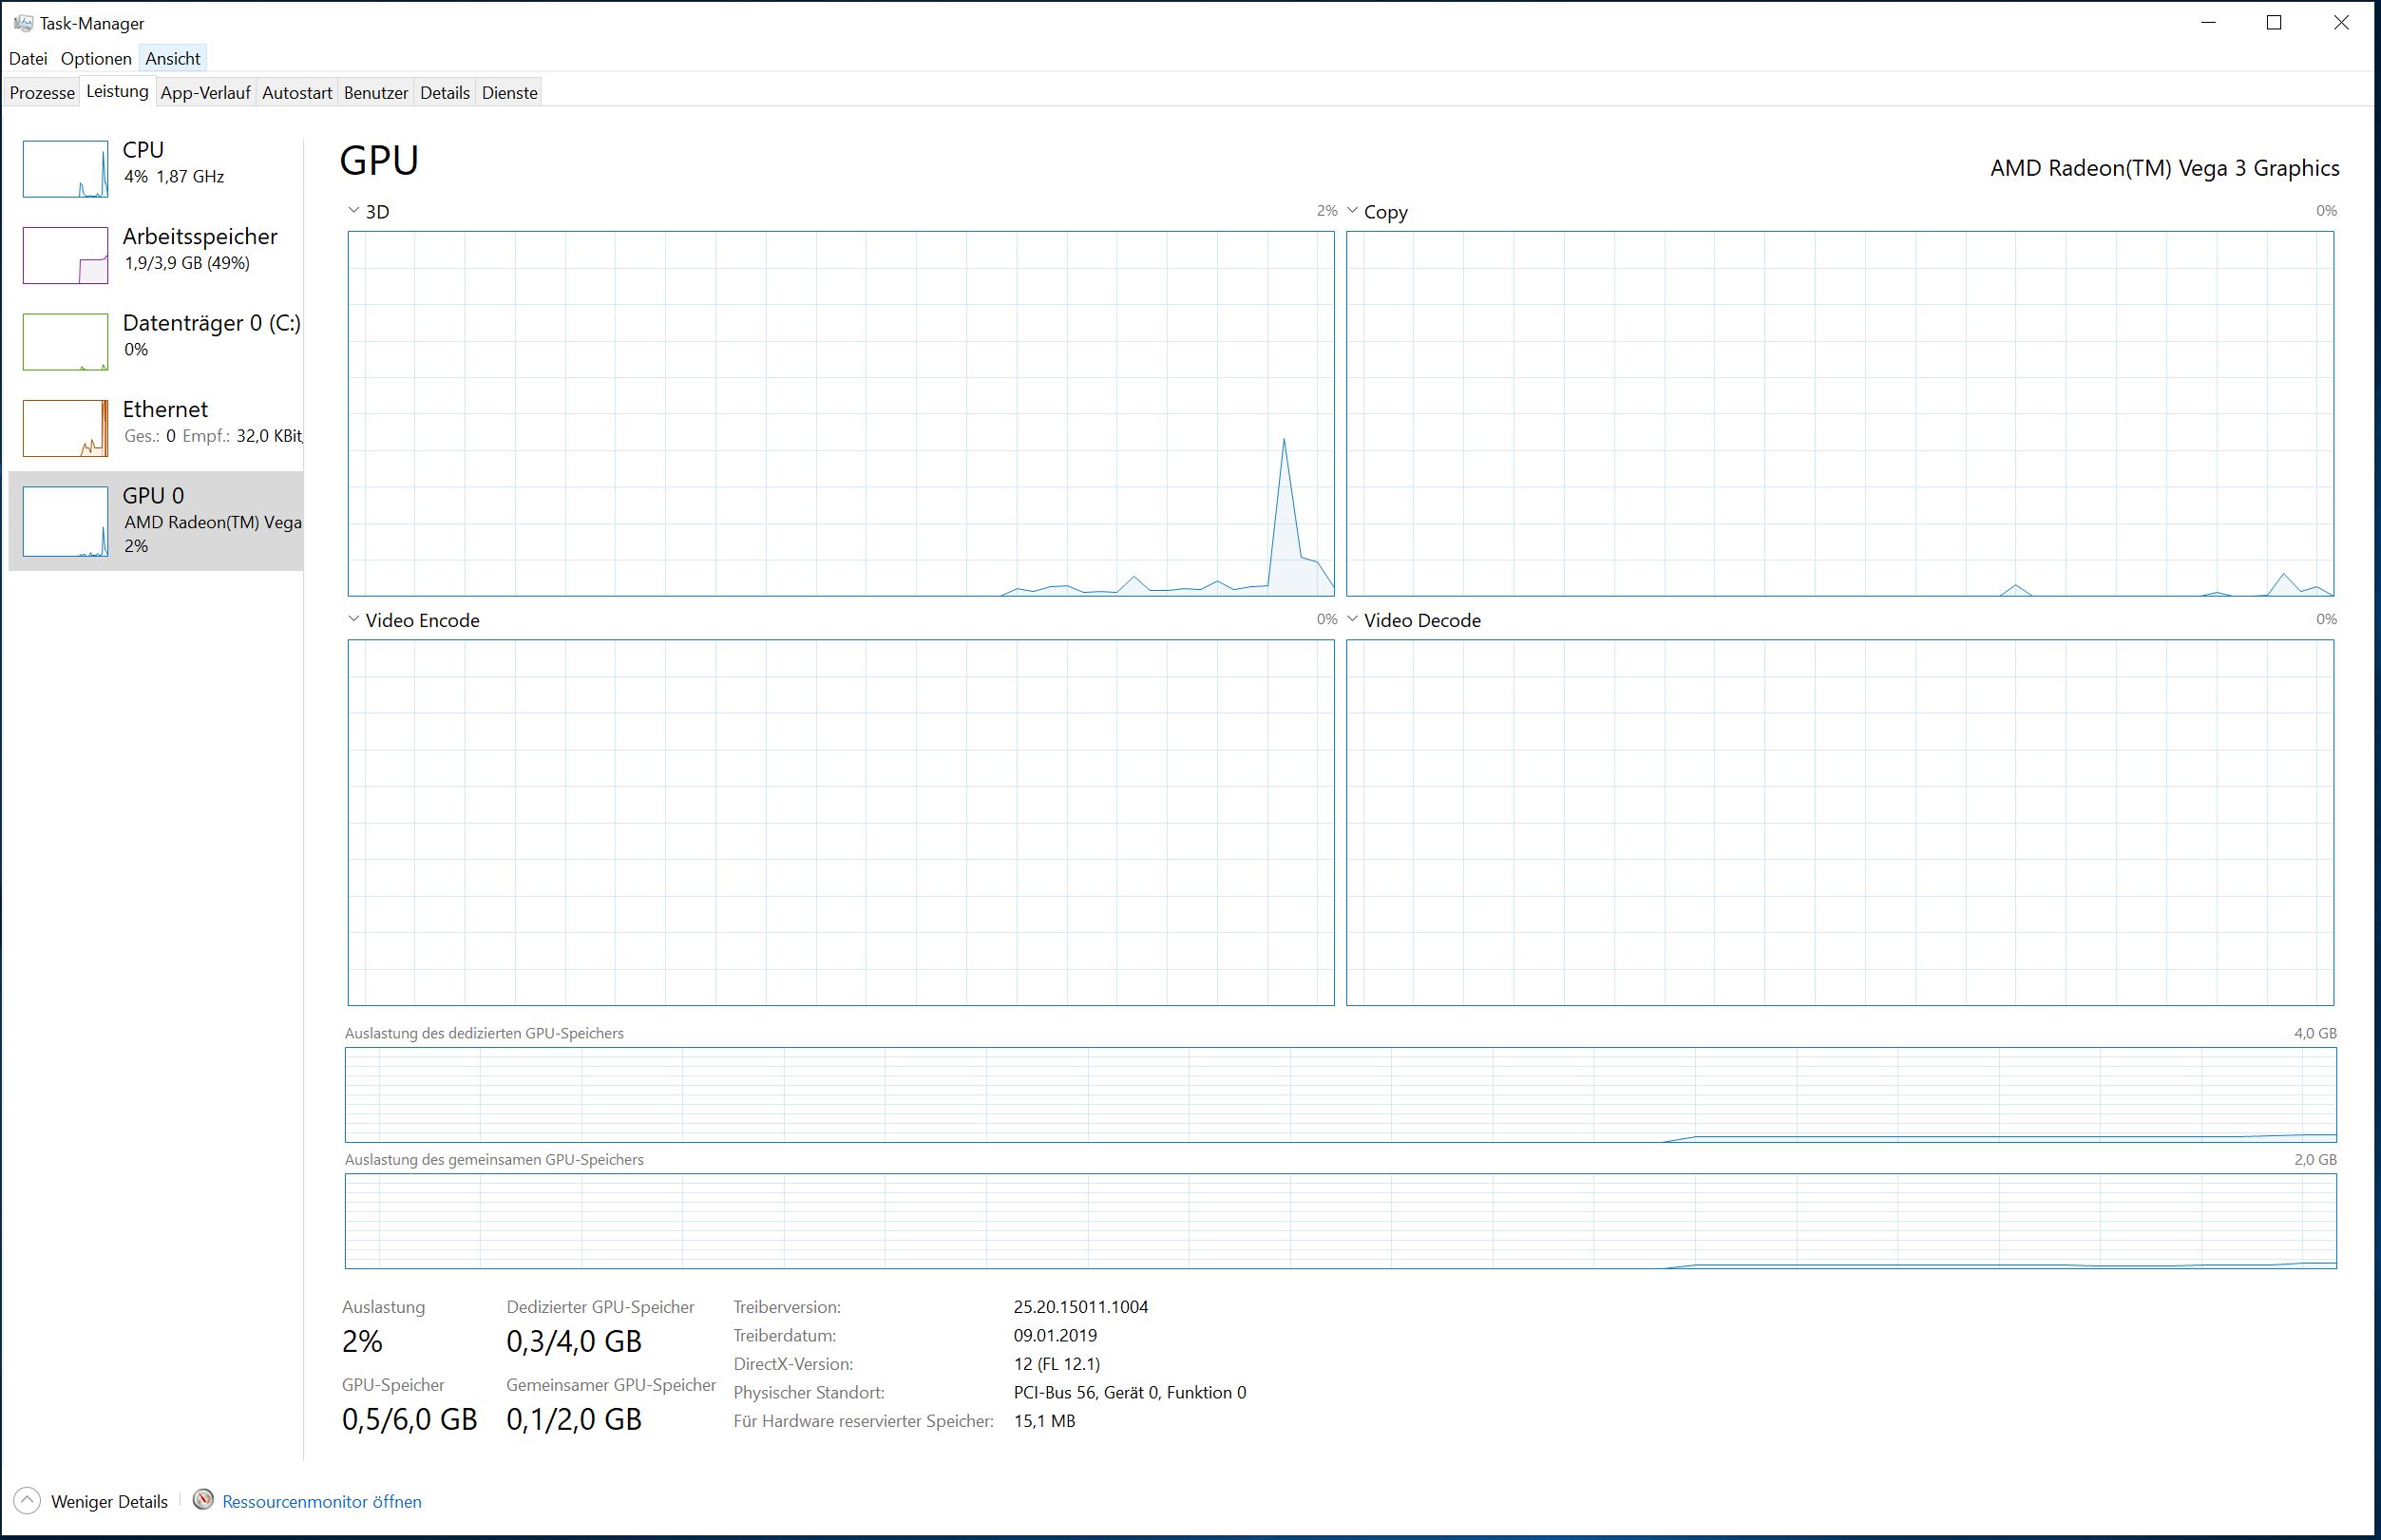Collapse the Copy graph section
This screenshot has height=1540, width=2381.
point(1352,211)
